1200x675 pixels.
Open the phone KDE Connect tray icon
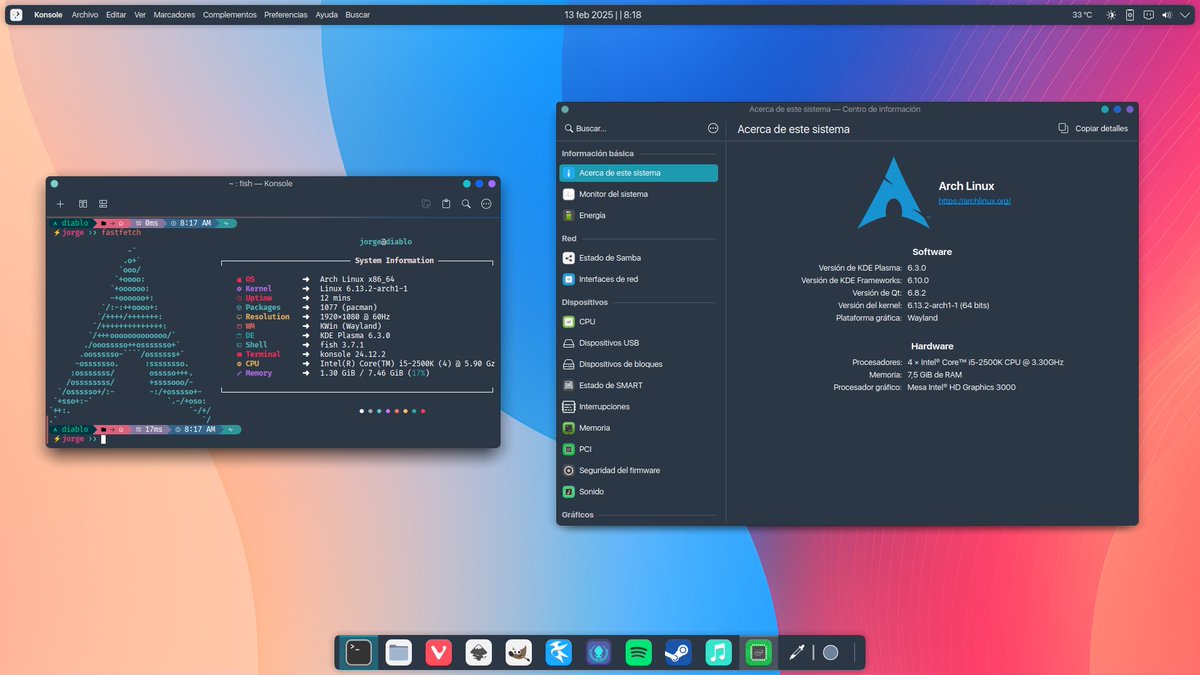(1130, 15)
